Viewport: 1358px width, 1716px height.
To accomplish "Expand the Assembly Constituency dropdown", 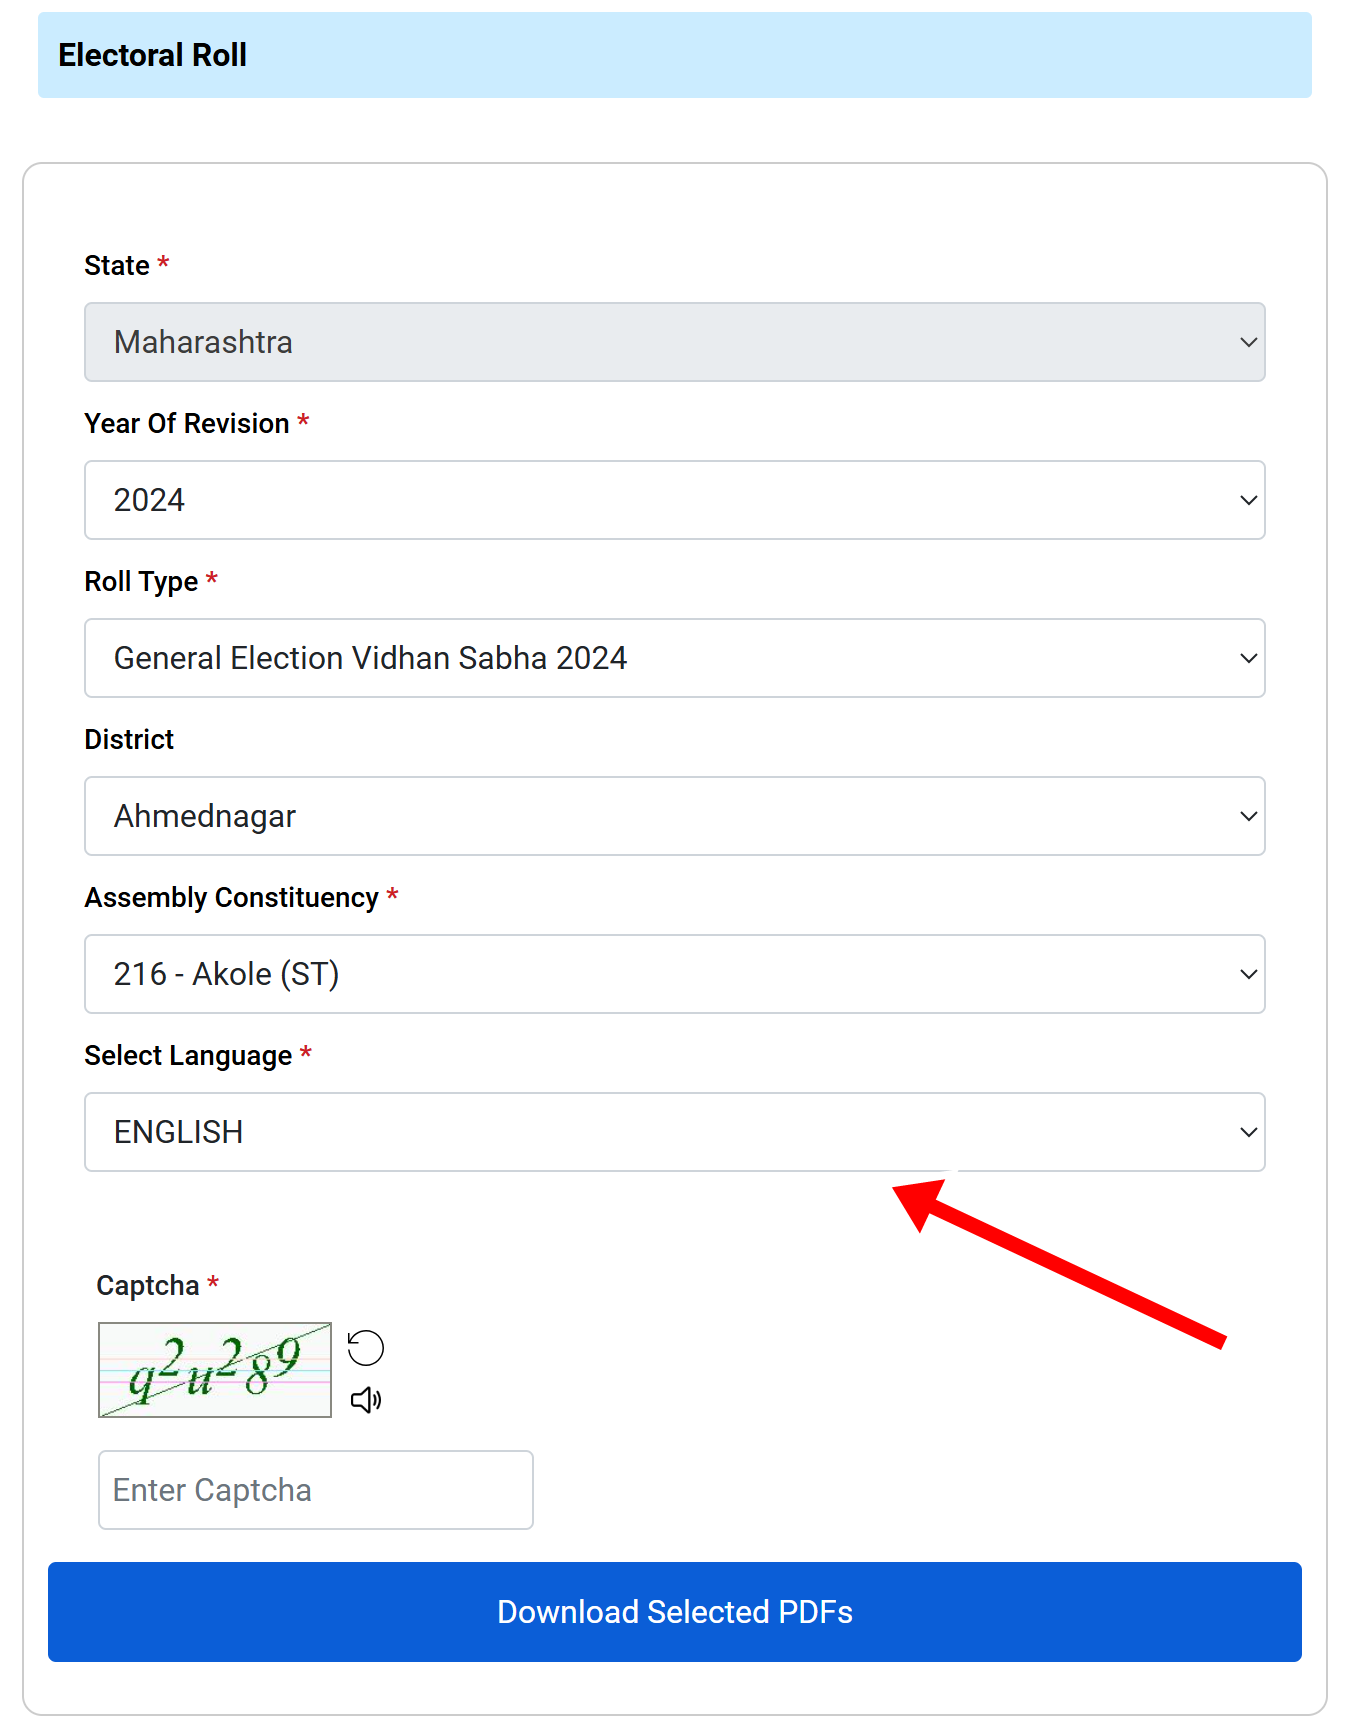I will [x=675, y=974].
